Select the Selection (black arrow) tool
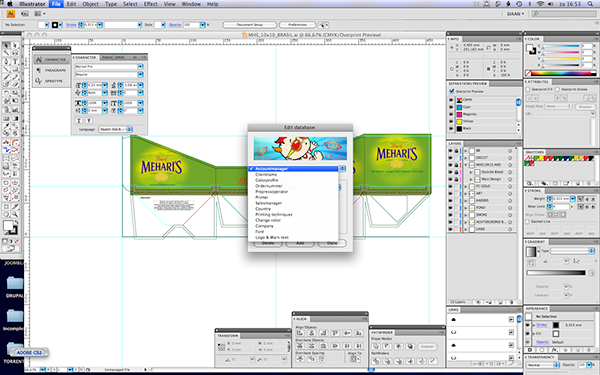 tap(7, 46)
